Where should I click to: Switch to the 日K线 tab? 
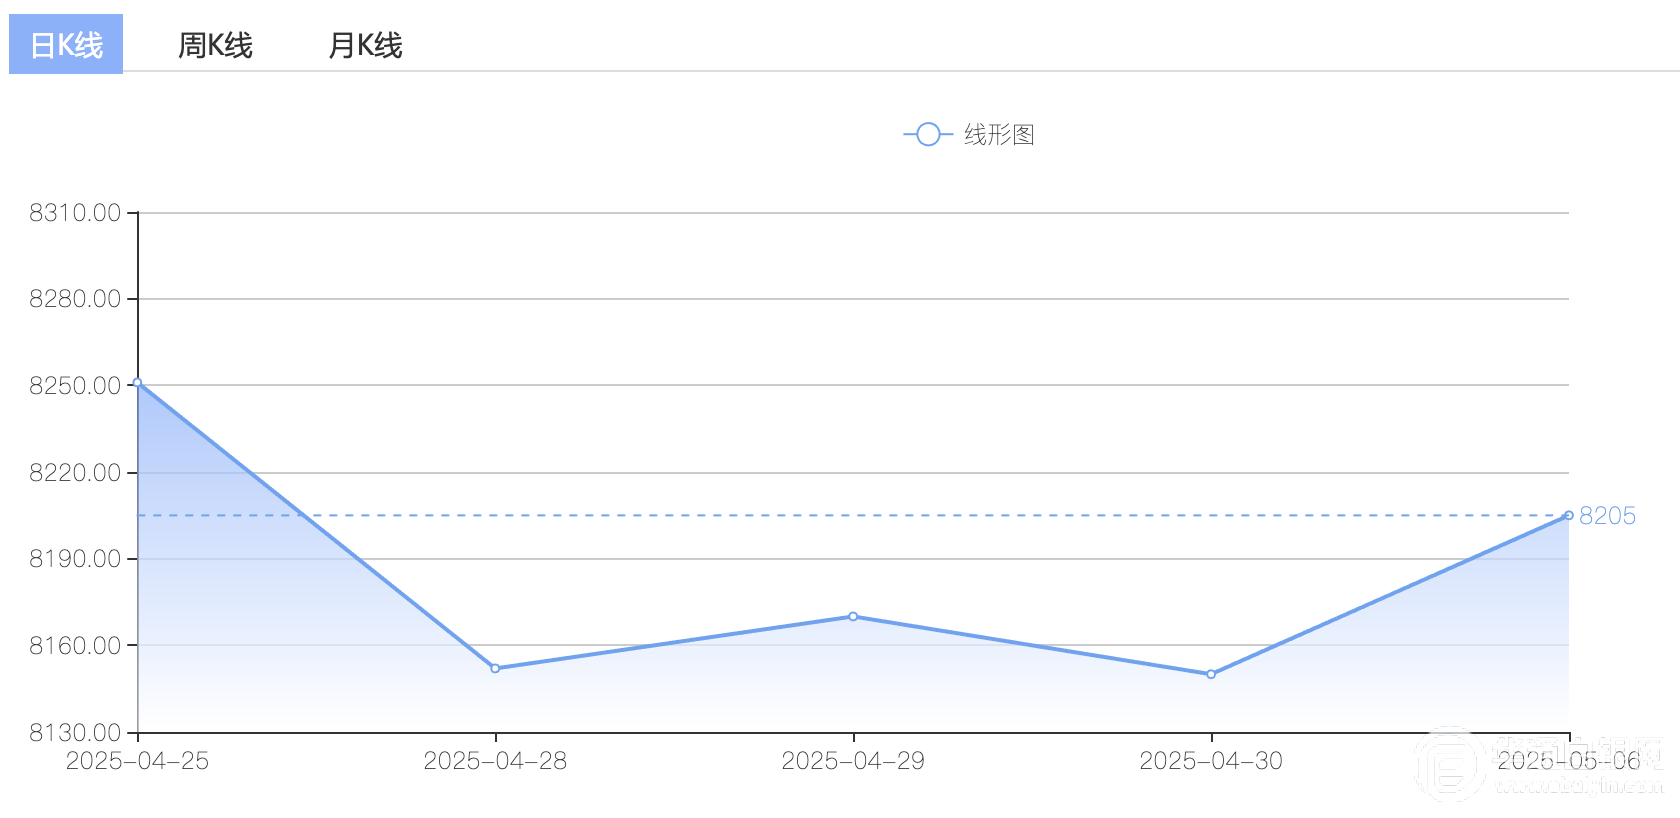pyautogui.click(x=66, y=45)
